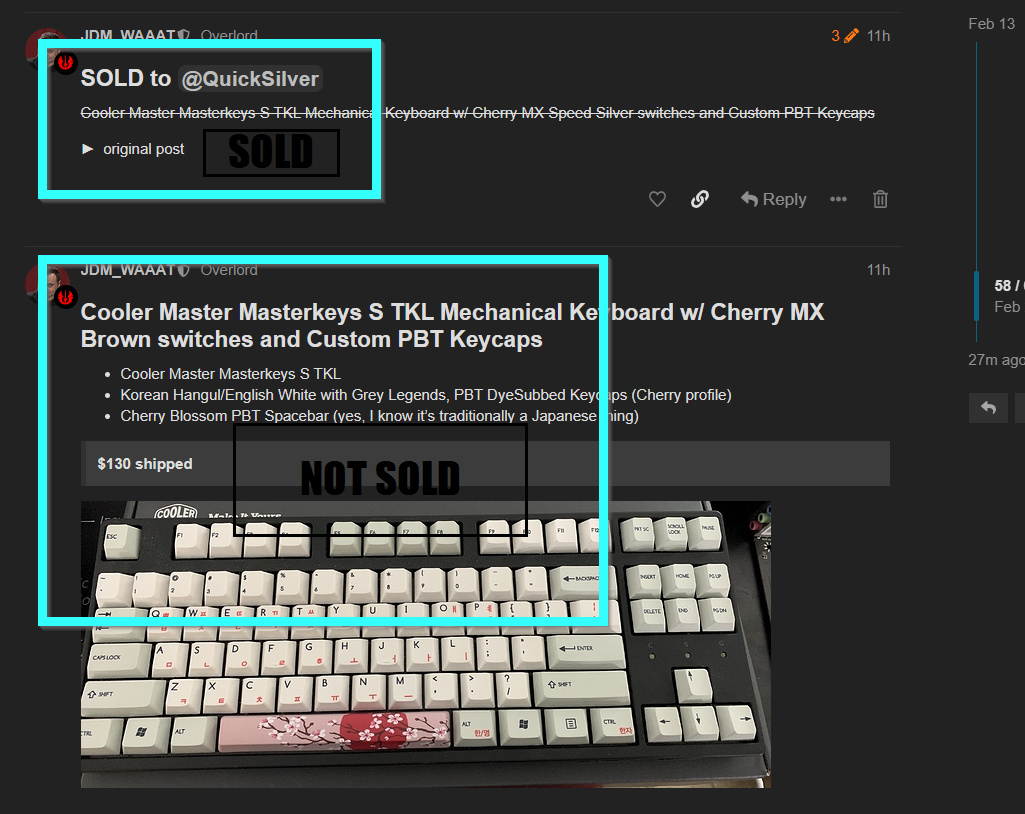Expand the original post disclosure triangle

(x=88, y=149)
